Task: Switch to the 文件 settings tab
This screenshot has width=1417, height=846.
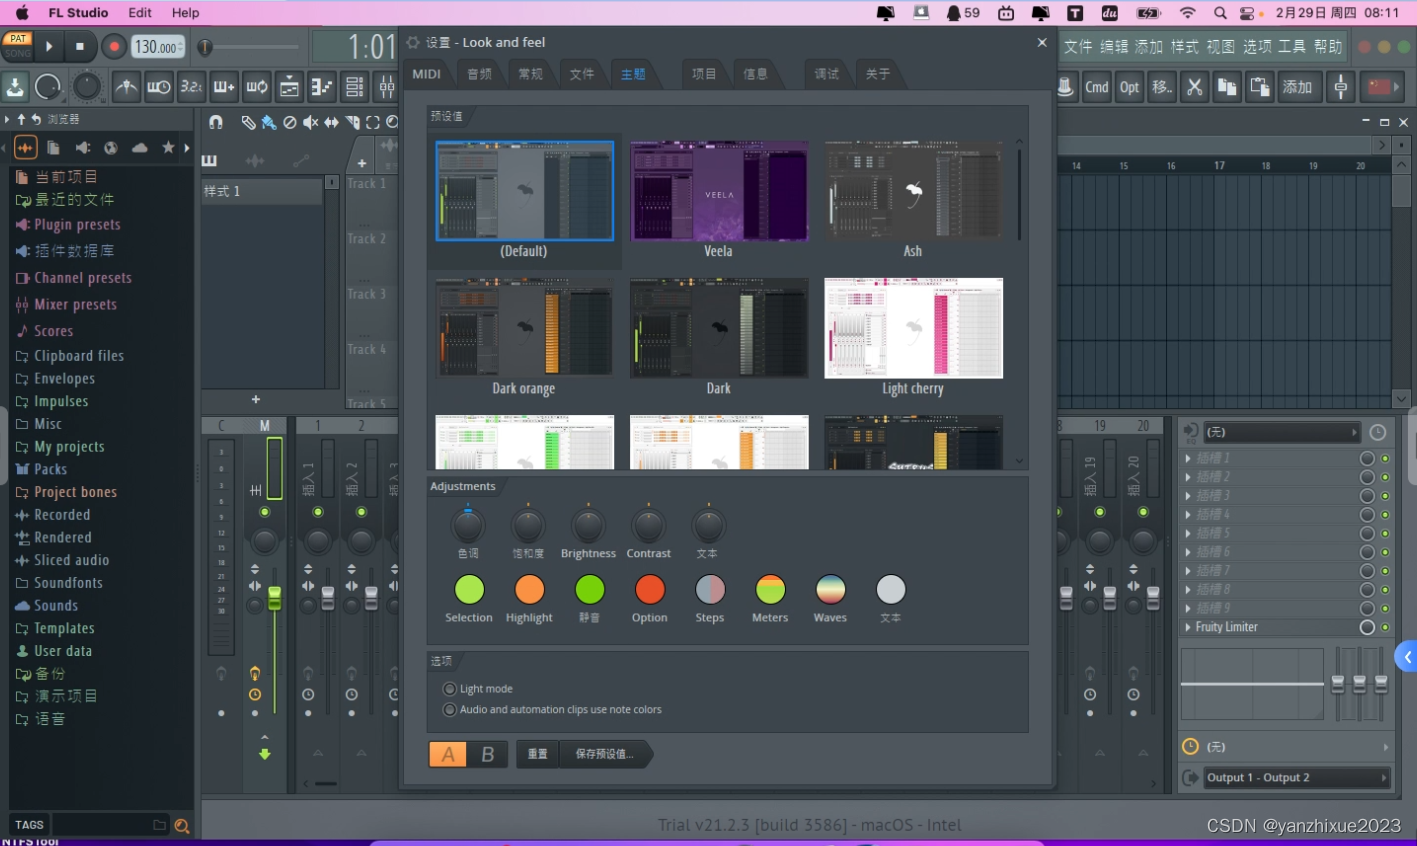Action: 582,74
